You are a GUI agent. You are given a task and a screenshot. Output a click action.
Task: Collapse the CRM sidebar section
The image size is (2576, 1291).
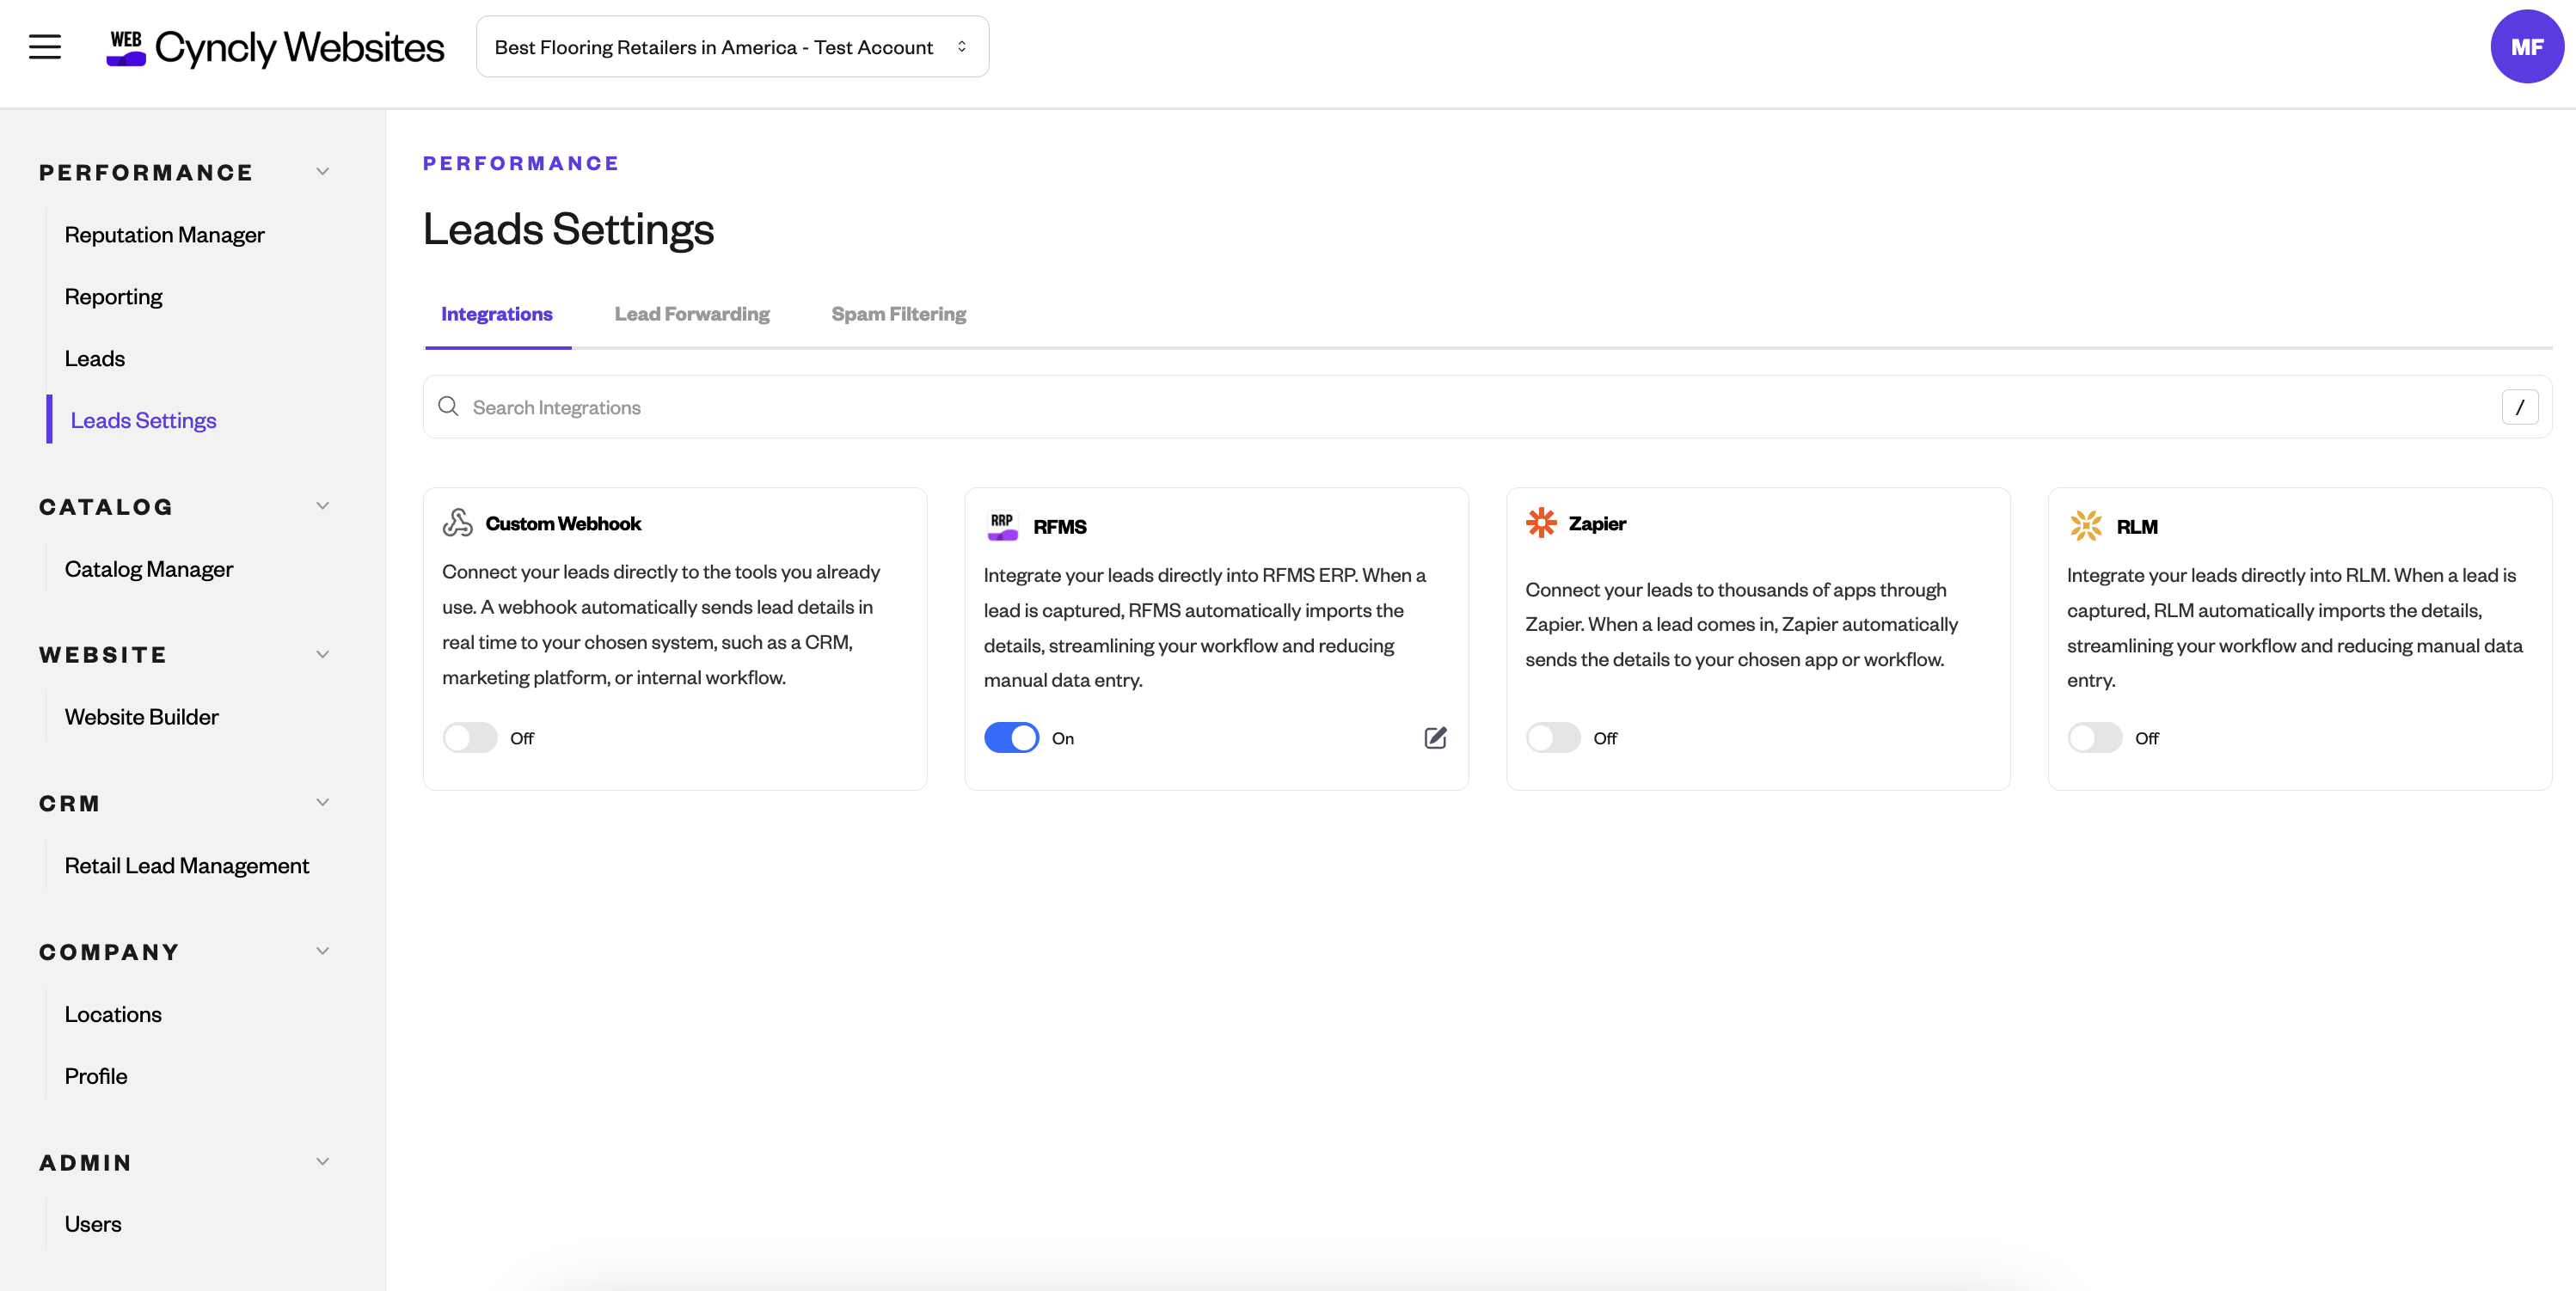pyautogui.click(x=322, y=803)
